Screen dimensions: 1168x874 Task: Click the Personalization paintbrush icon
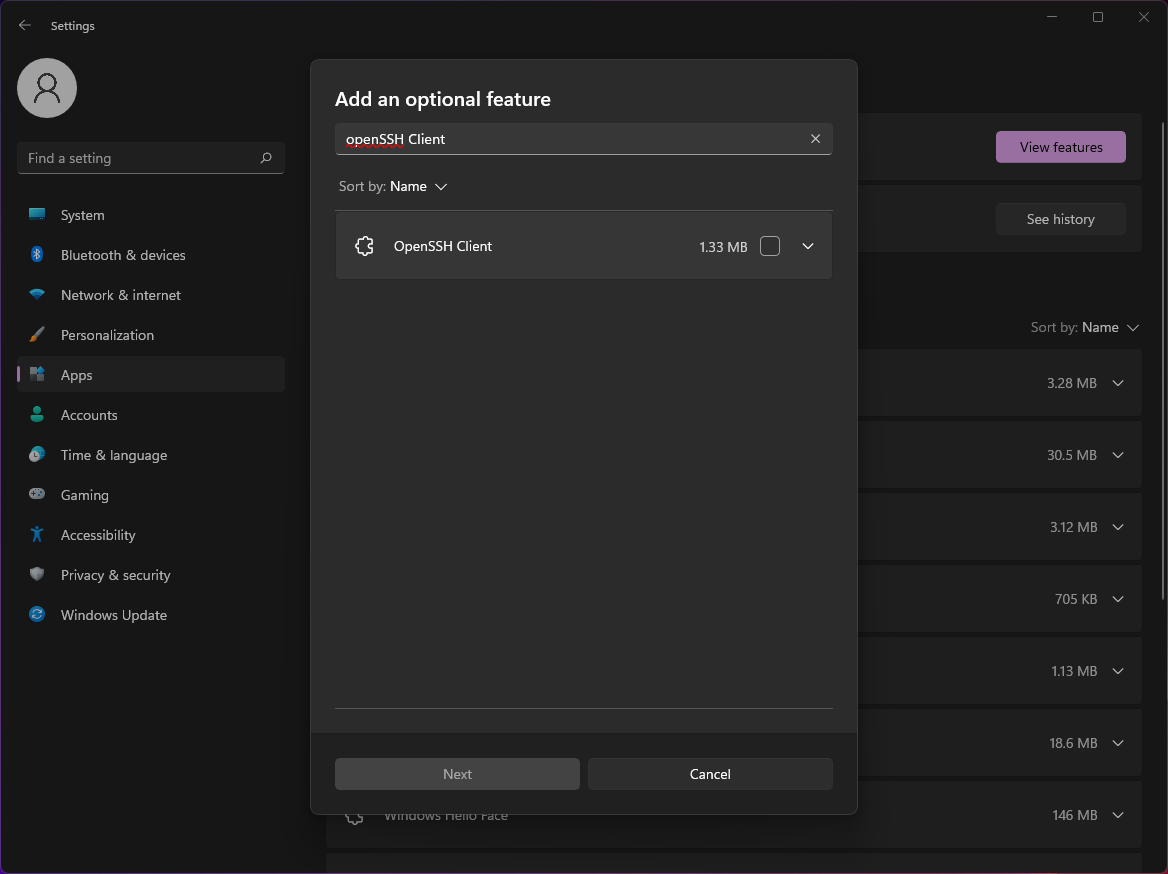36,335
